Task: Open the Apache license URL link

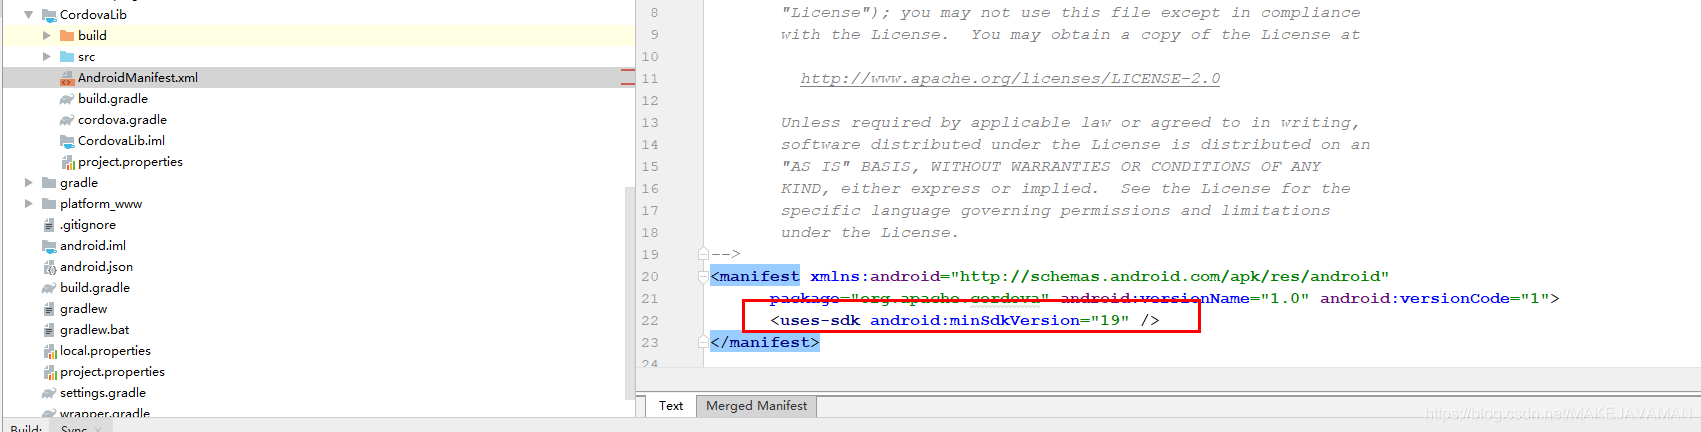Action: click(x=1010, y=78)
